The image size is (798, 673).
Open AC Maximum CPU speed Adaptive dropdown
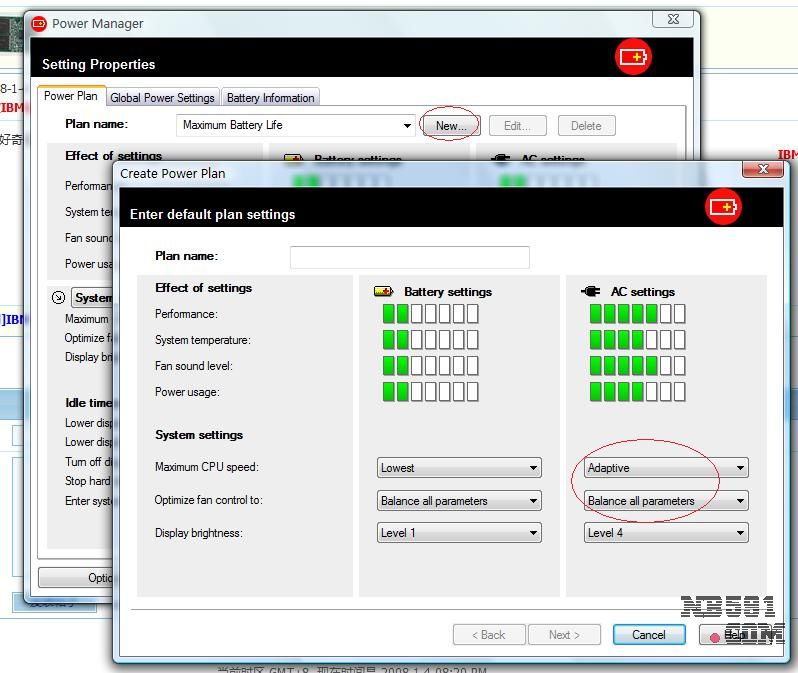666,468
